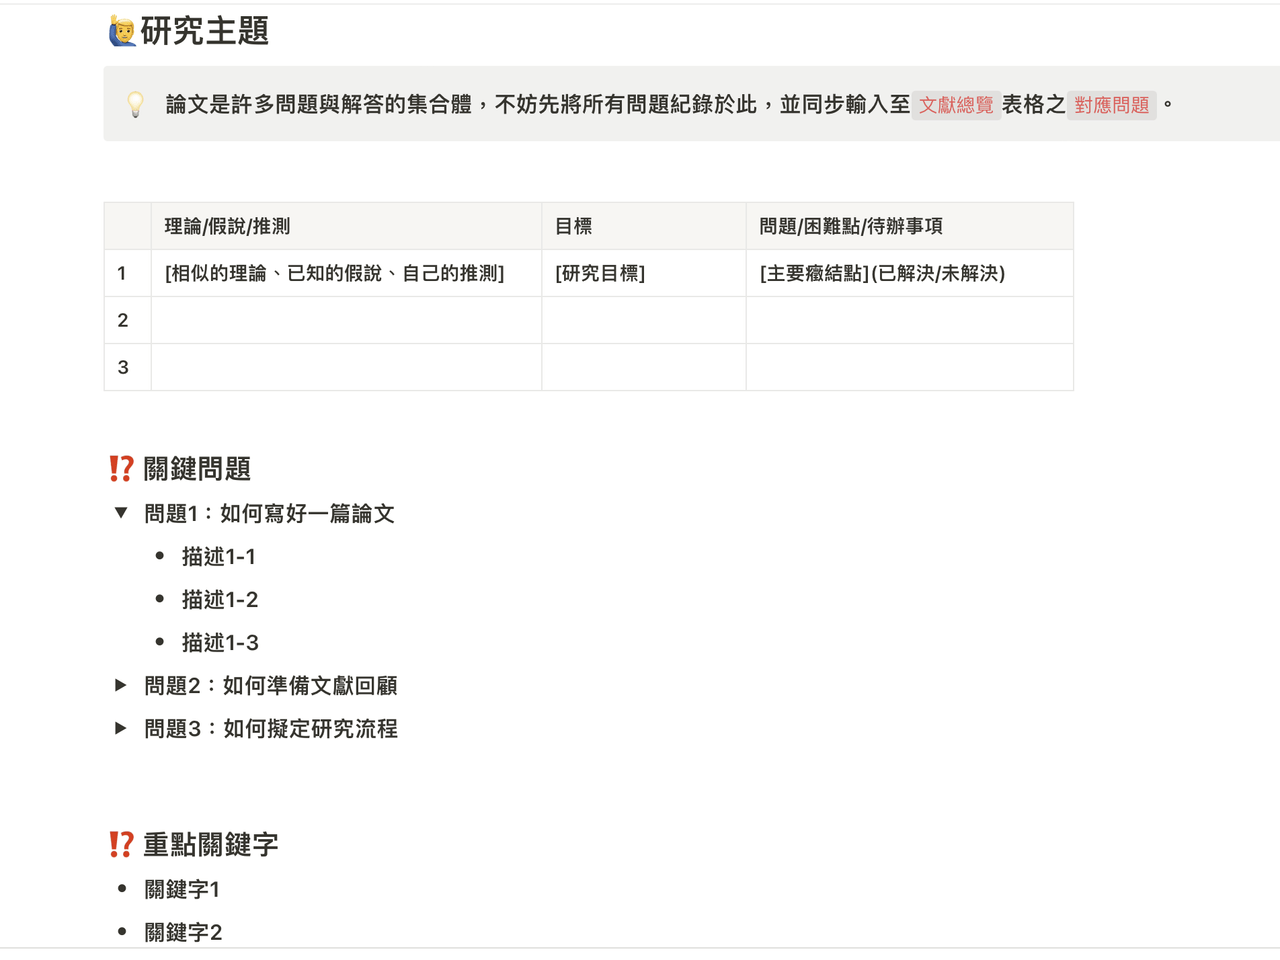Viewport: 1280px width, 960px height.
Task: Click empty 問題/困難點 cell in row 2
Action: point(910,320)
